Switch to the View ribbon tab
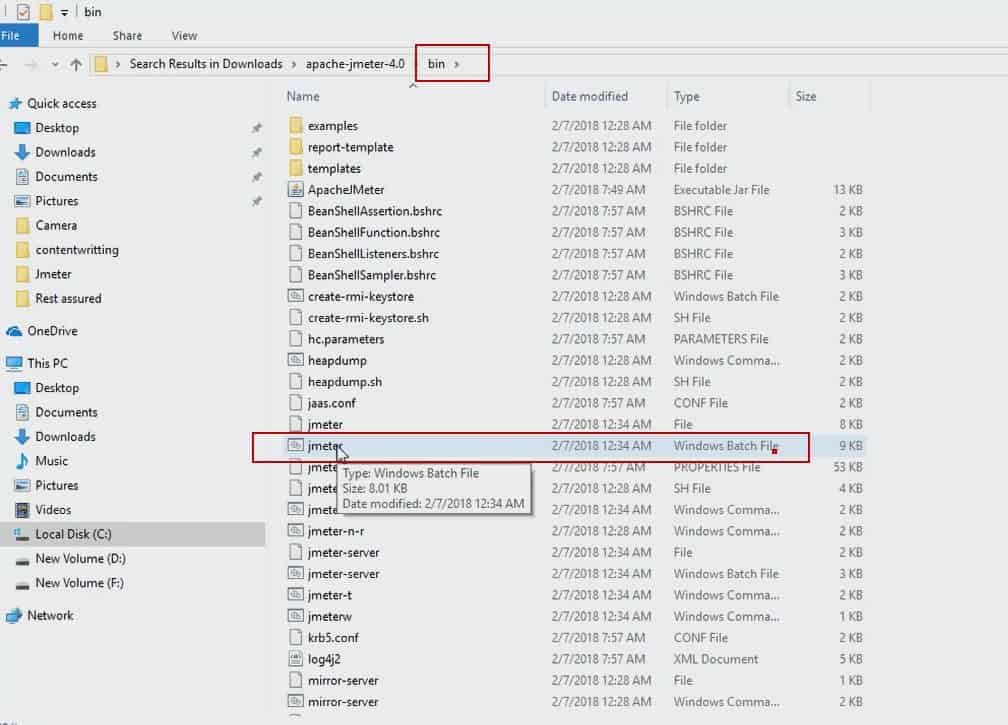This screenshot has width=1008, height=725. pyautogui.click(x=184, y=36)
